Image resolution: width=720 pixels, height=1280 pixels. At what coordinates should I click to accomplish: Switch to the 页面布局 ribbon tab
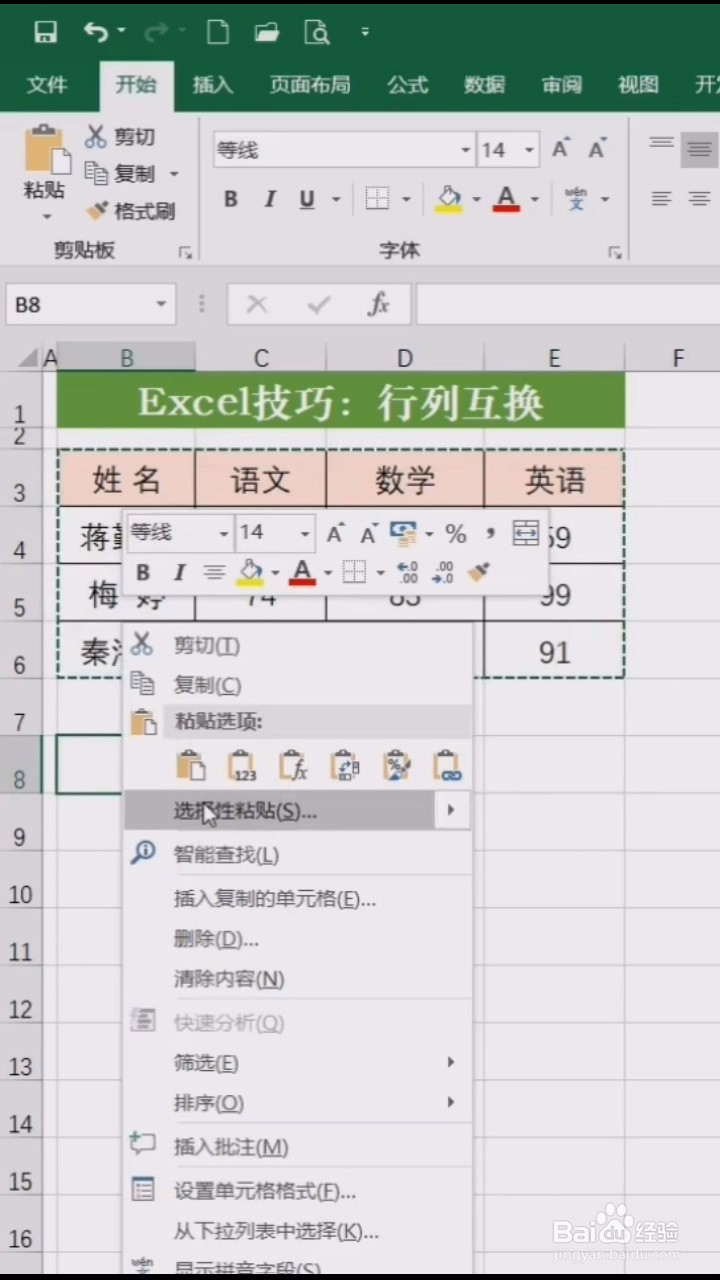[x=310, y=86]
